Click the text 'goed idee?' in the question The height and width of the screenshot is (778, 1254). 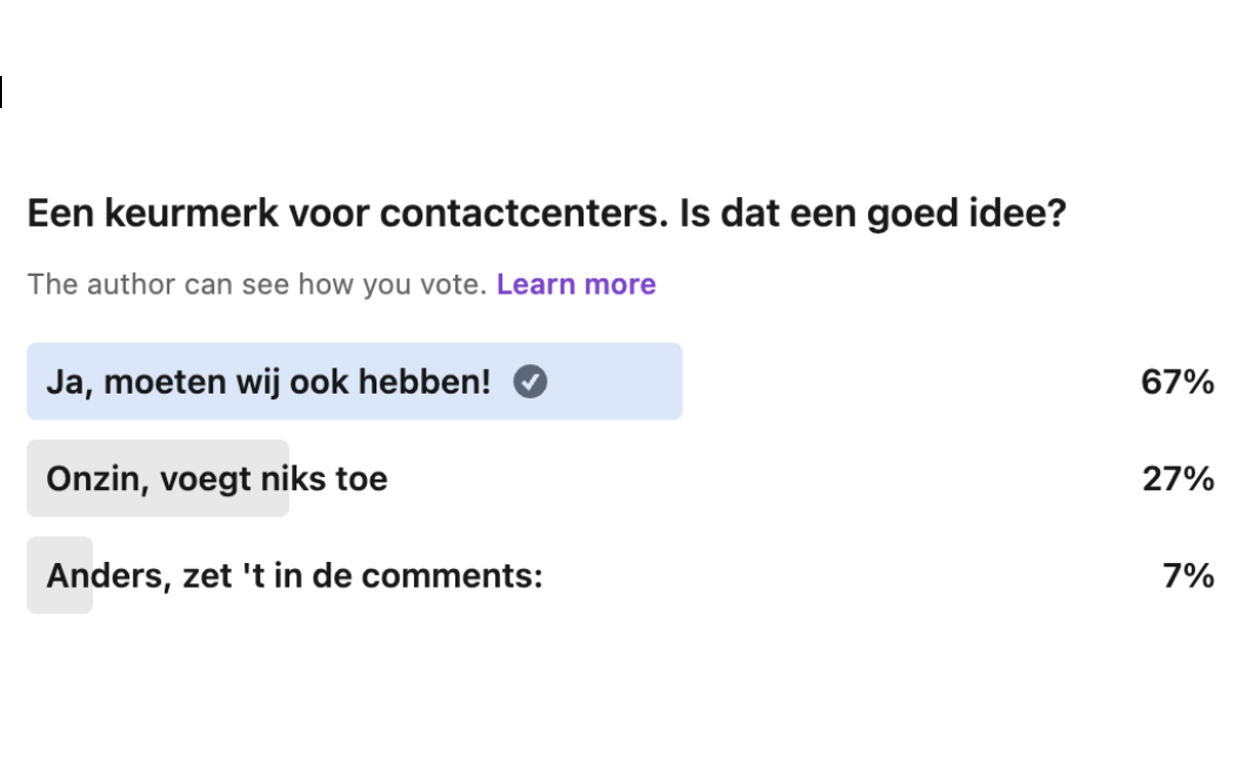(x=967, y=214)
